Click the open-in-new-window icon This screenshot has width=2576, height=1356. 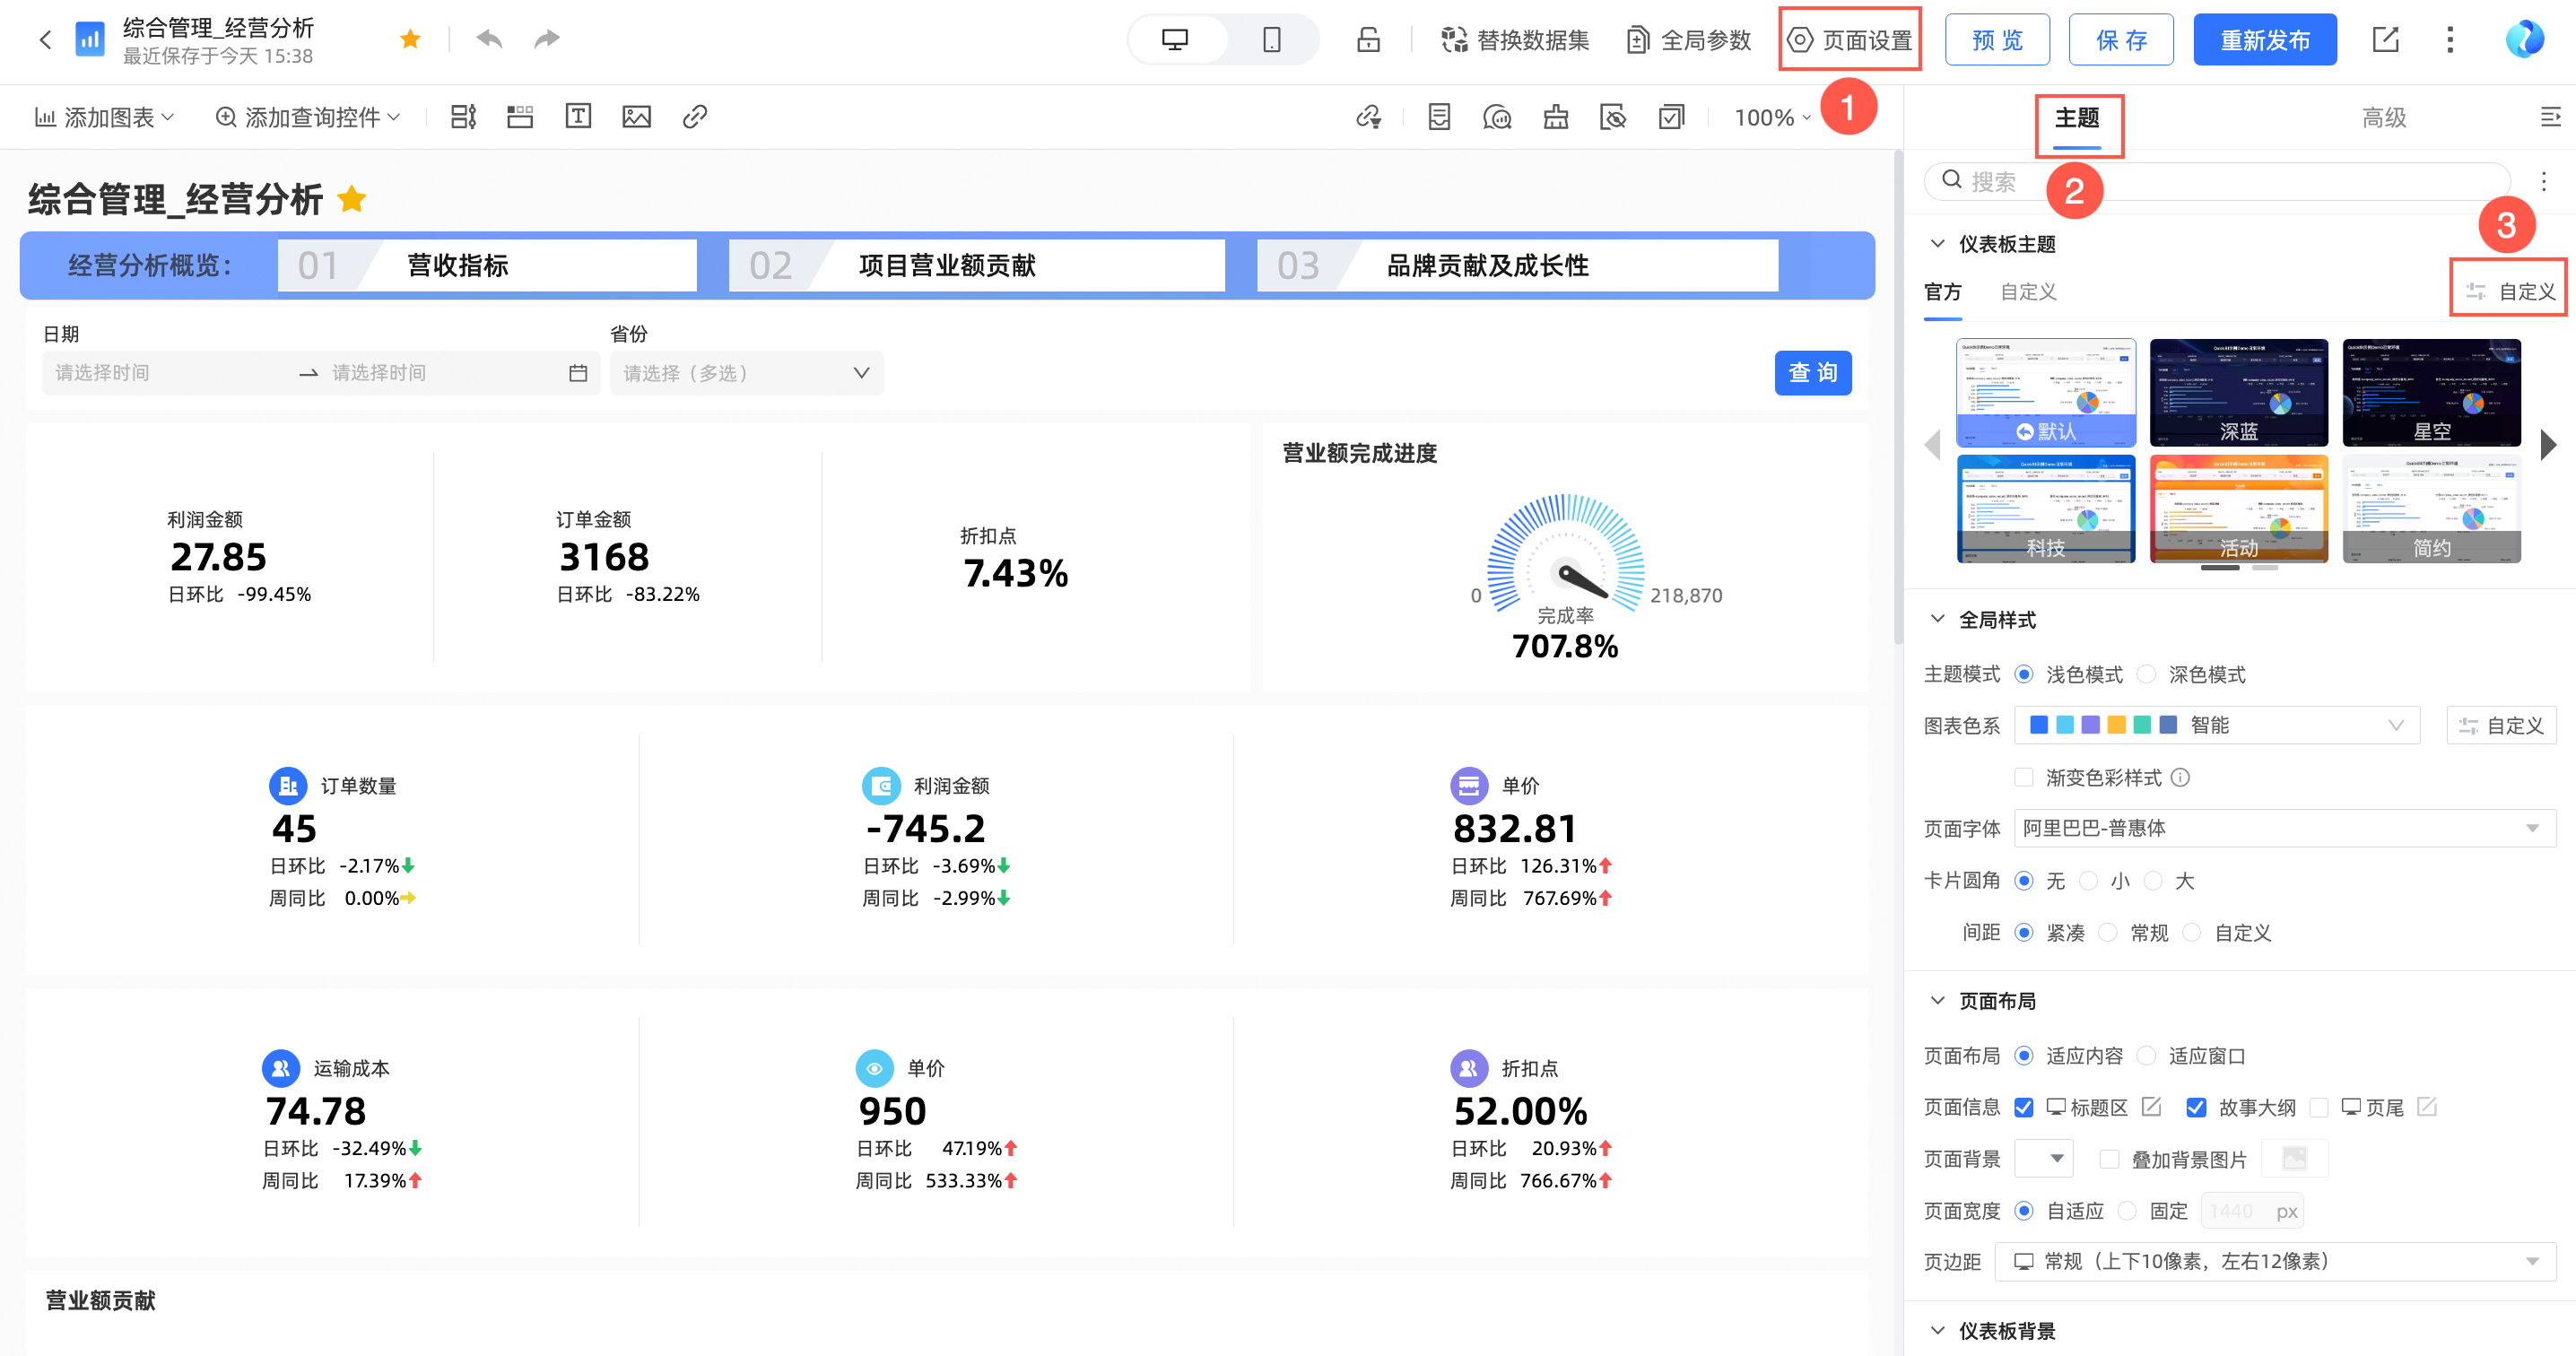coord(2385,40)
